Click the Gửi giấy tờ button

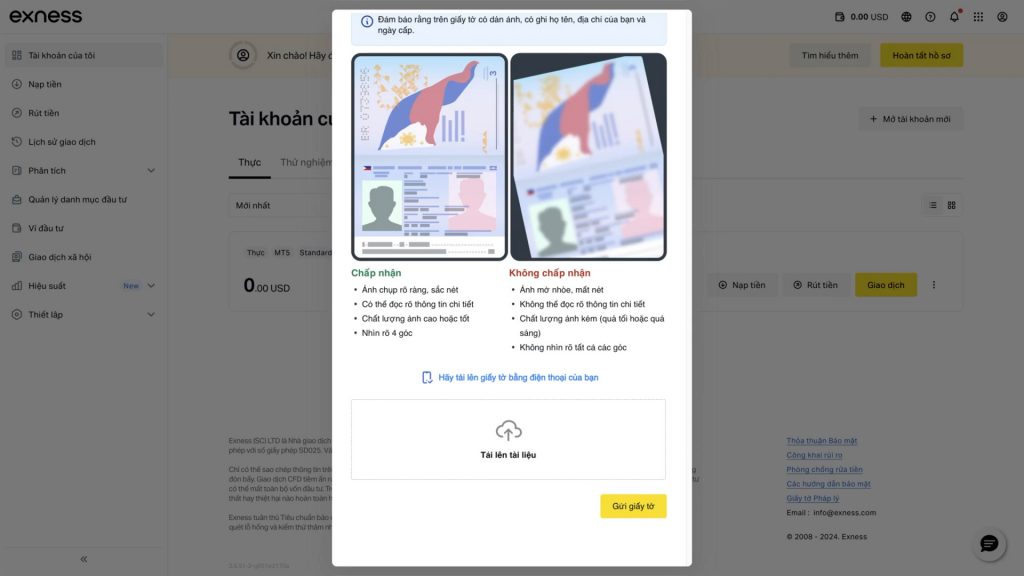[633, 506]
